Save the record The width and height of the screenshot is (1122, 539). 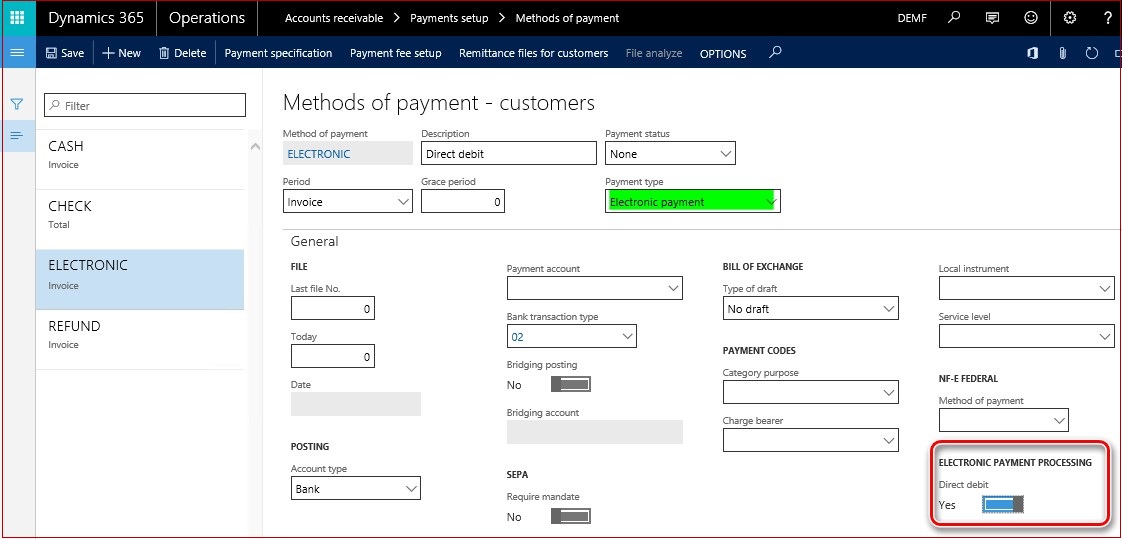(x=64, y=53)
